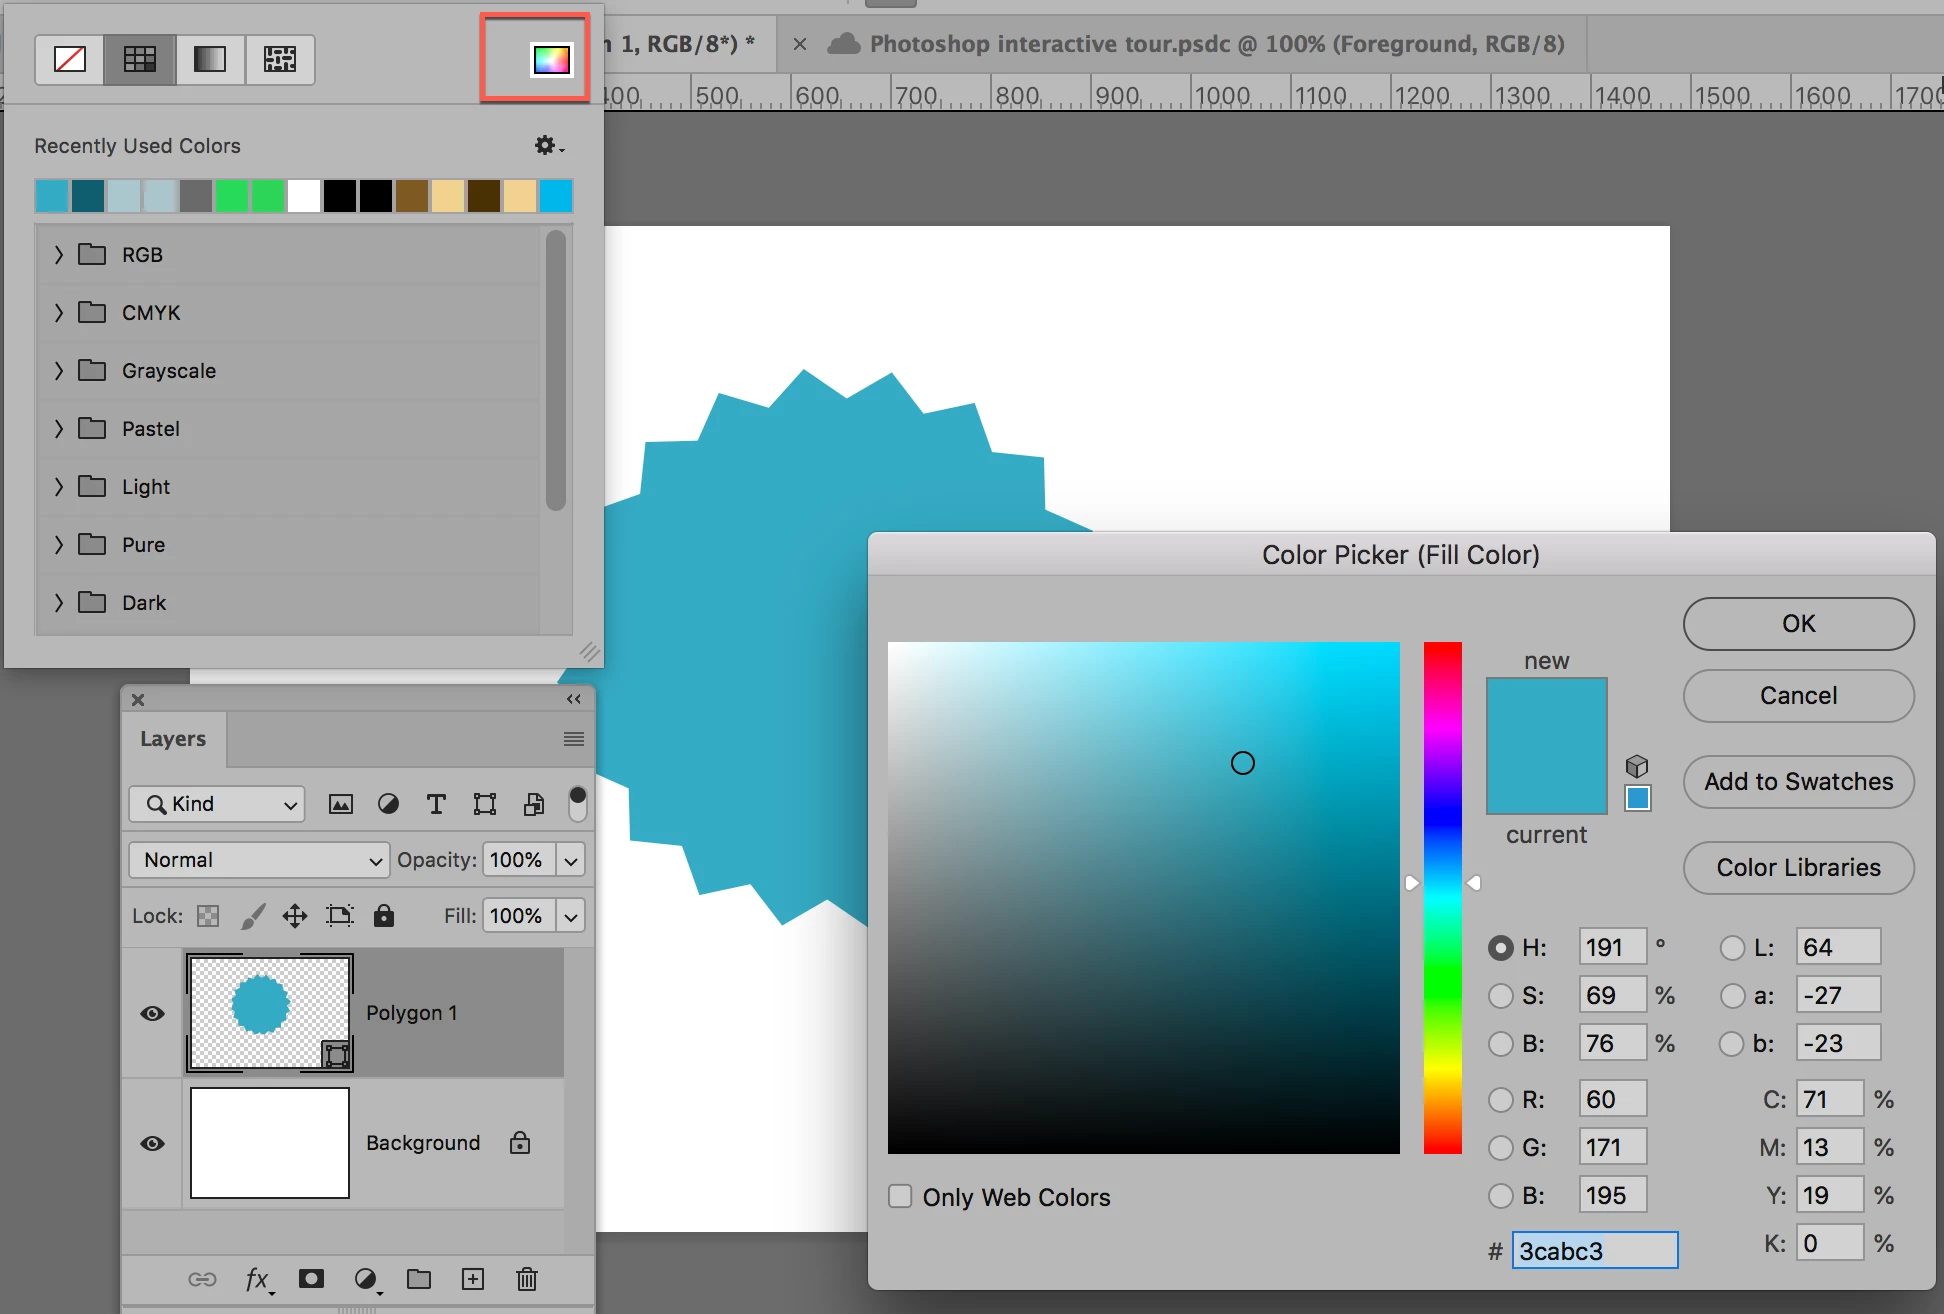Open the Normal blend mode dropdown
The height and width of the screenshot is (1314, 1944).
point(259,860)
